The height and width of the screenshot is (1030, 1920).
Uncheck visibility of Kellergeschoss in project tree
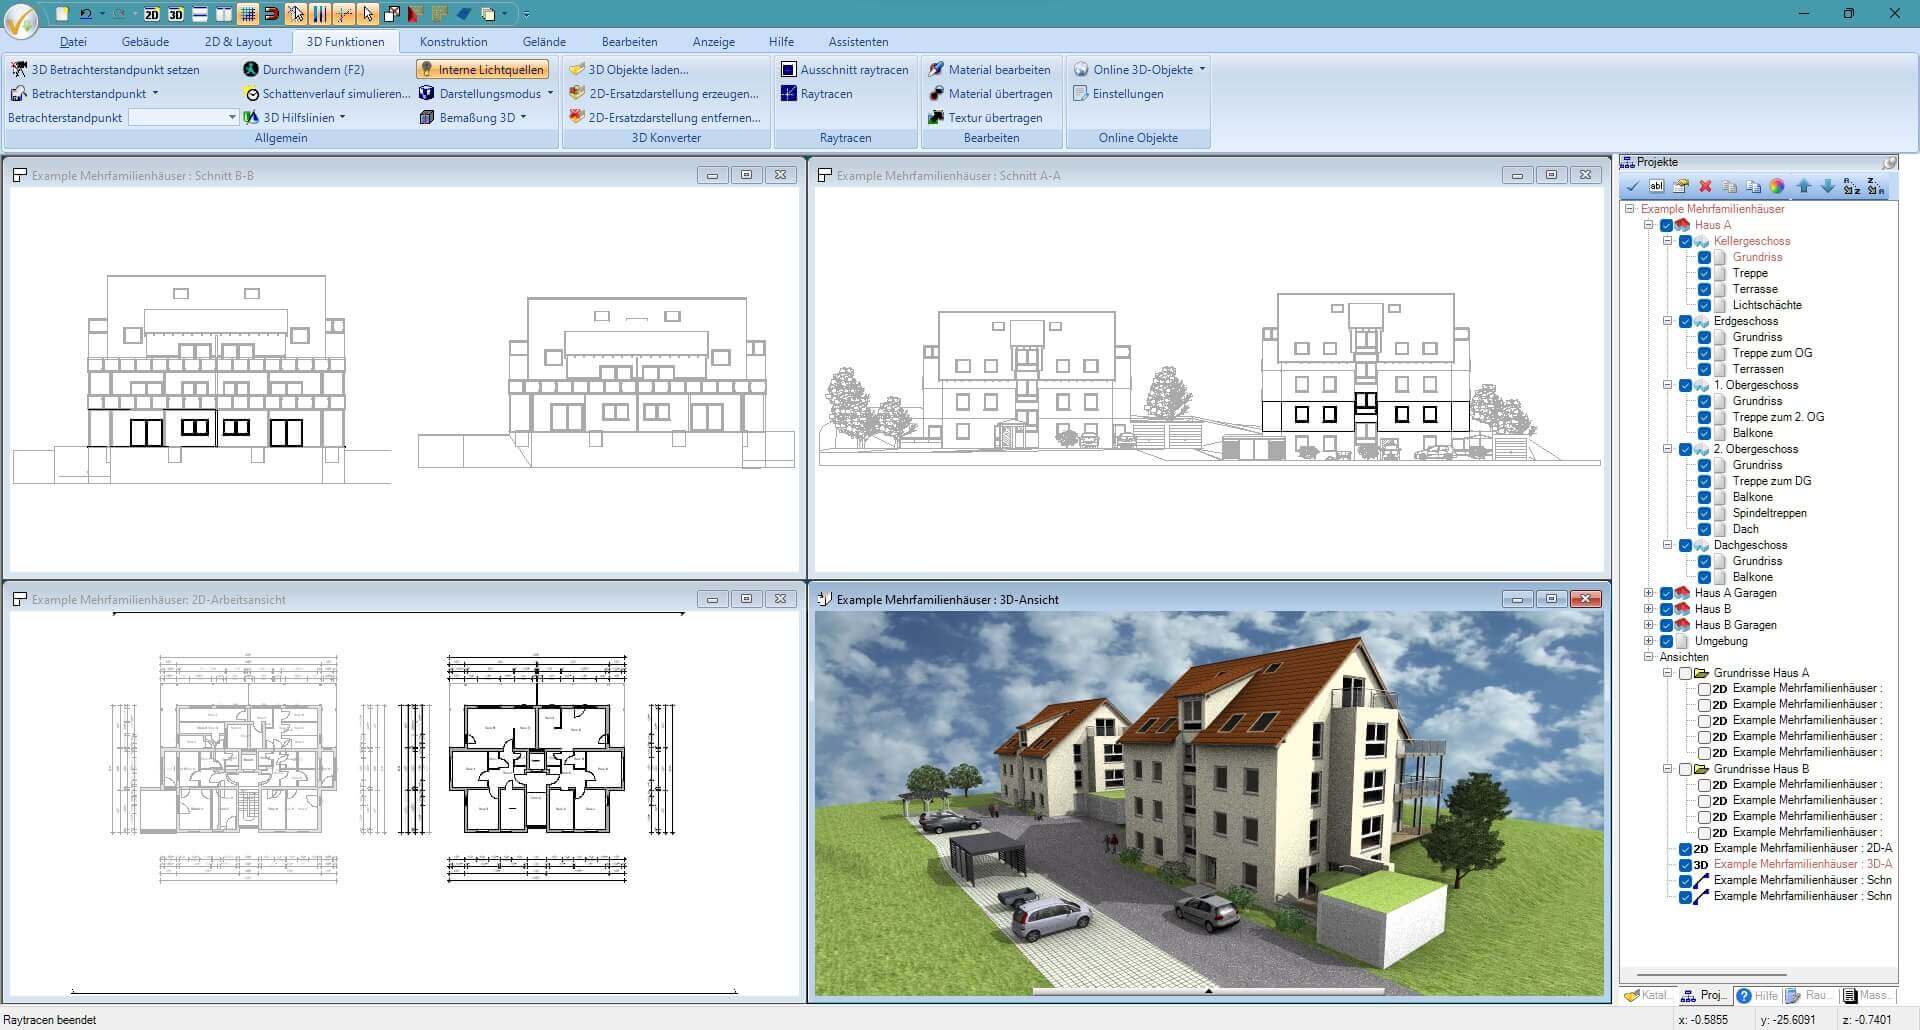(x=1686, y=241)
